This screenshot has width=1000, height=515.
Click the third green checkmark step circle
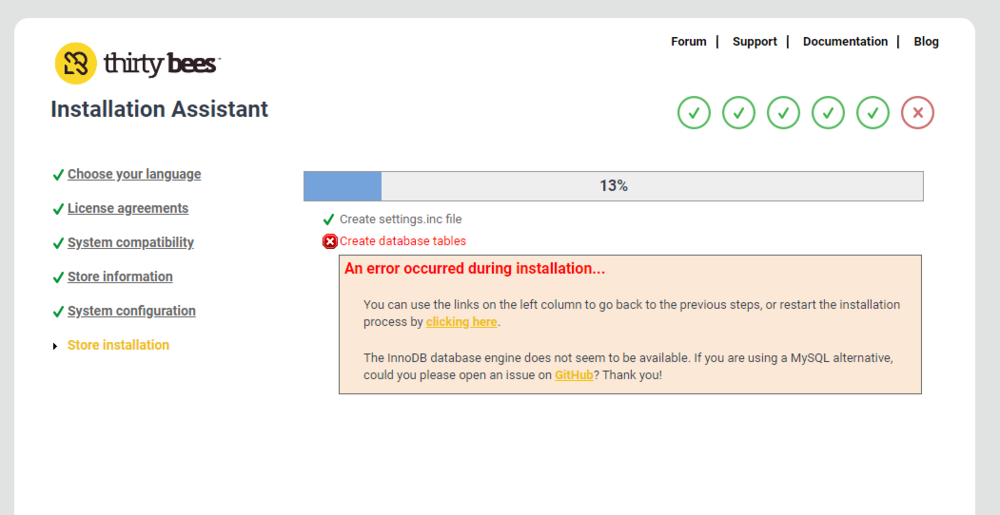click(783, 113)
